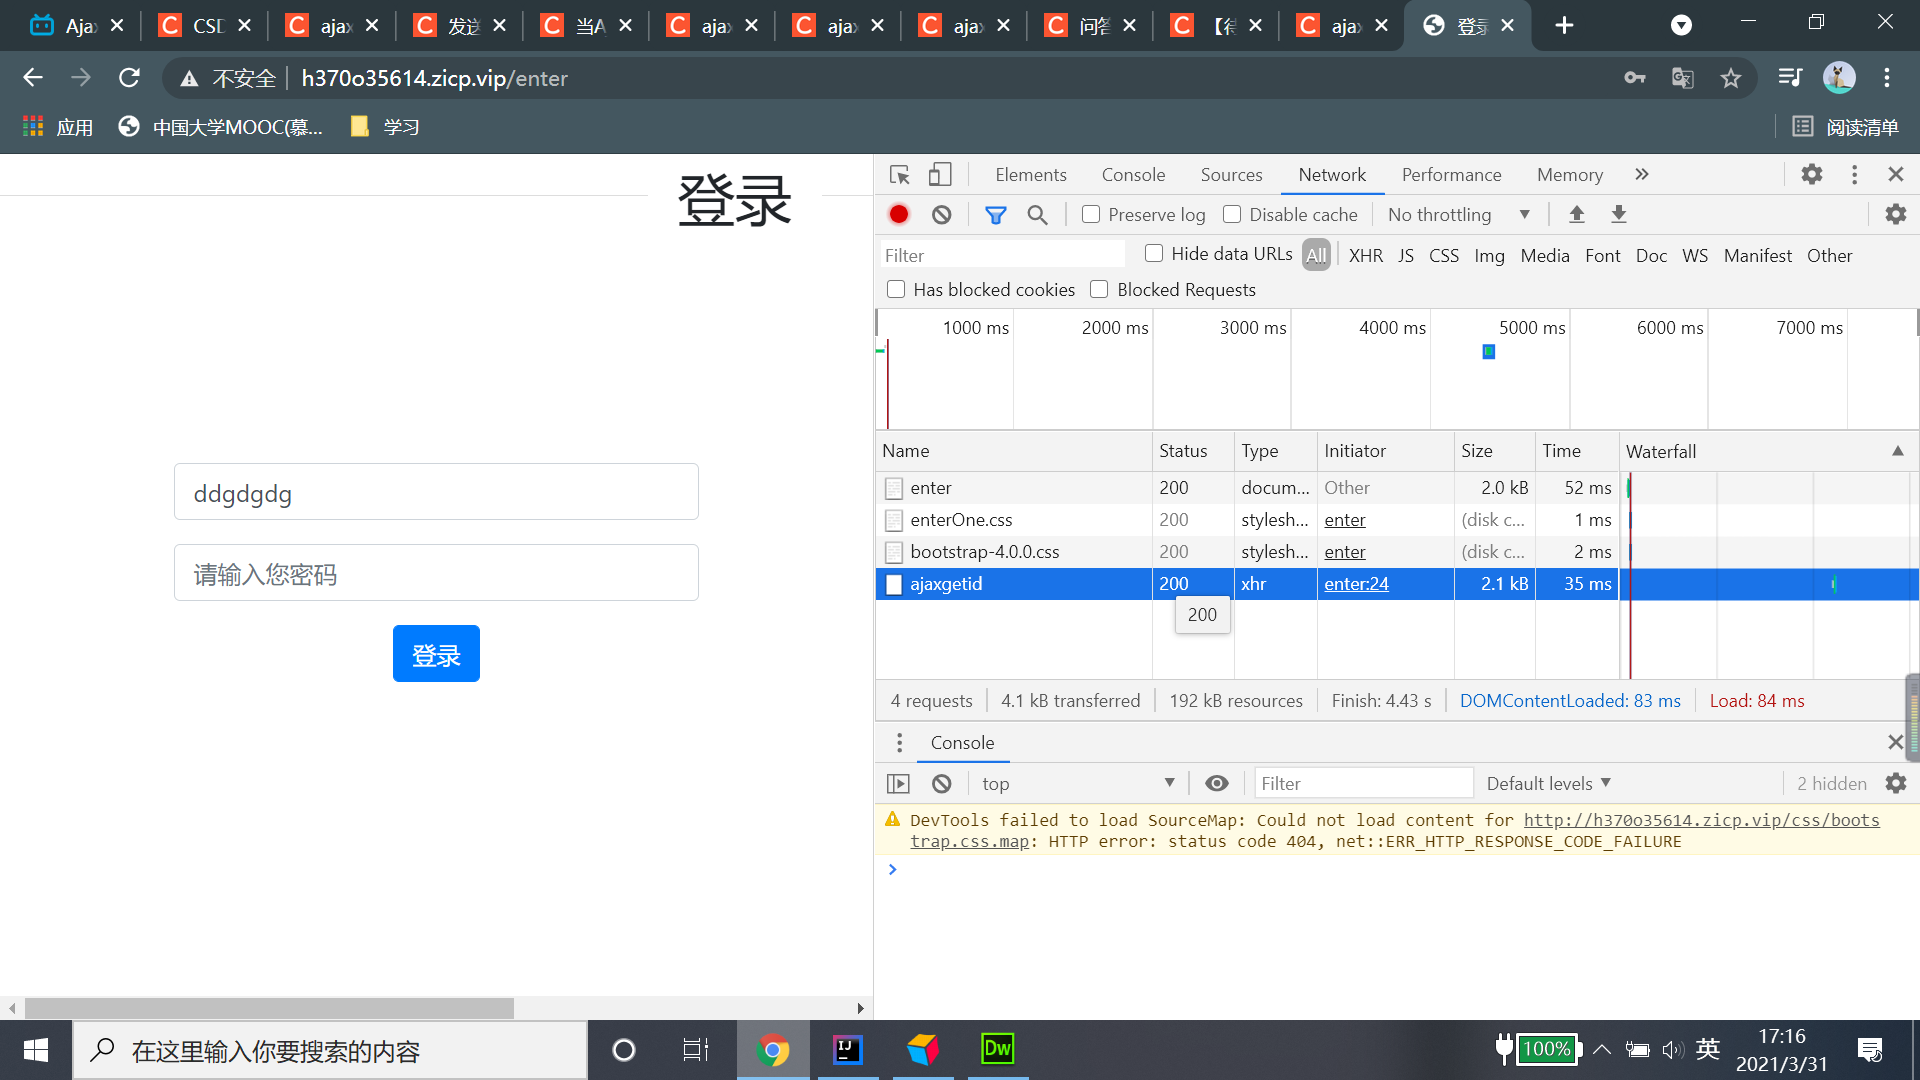Enable the Preserve log checkbox

[1091, 214]
